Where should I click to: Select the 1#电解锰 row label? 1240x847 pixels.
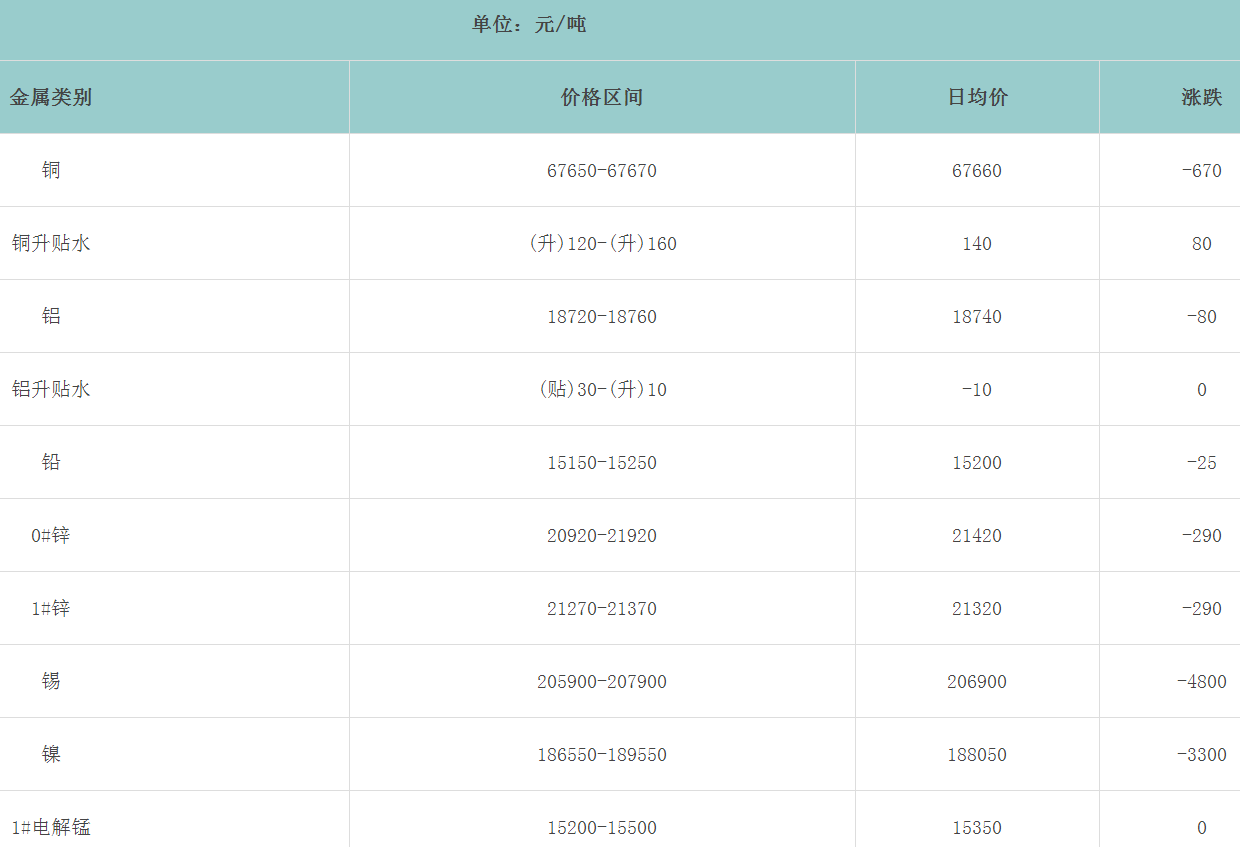pyautogui.click(x=51, y=827)
